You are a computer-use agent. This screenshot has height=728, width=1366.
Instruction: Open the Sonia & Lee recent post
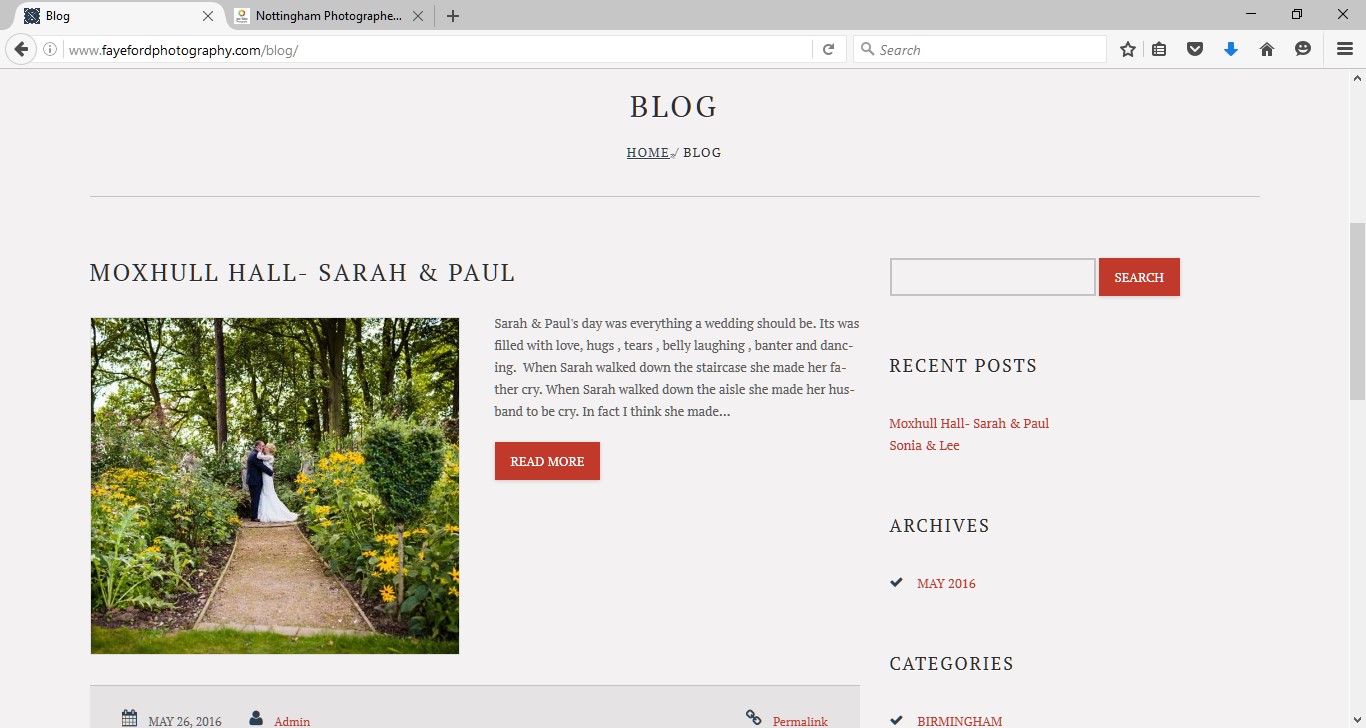tap(924, 446)
